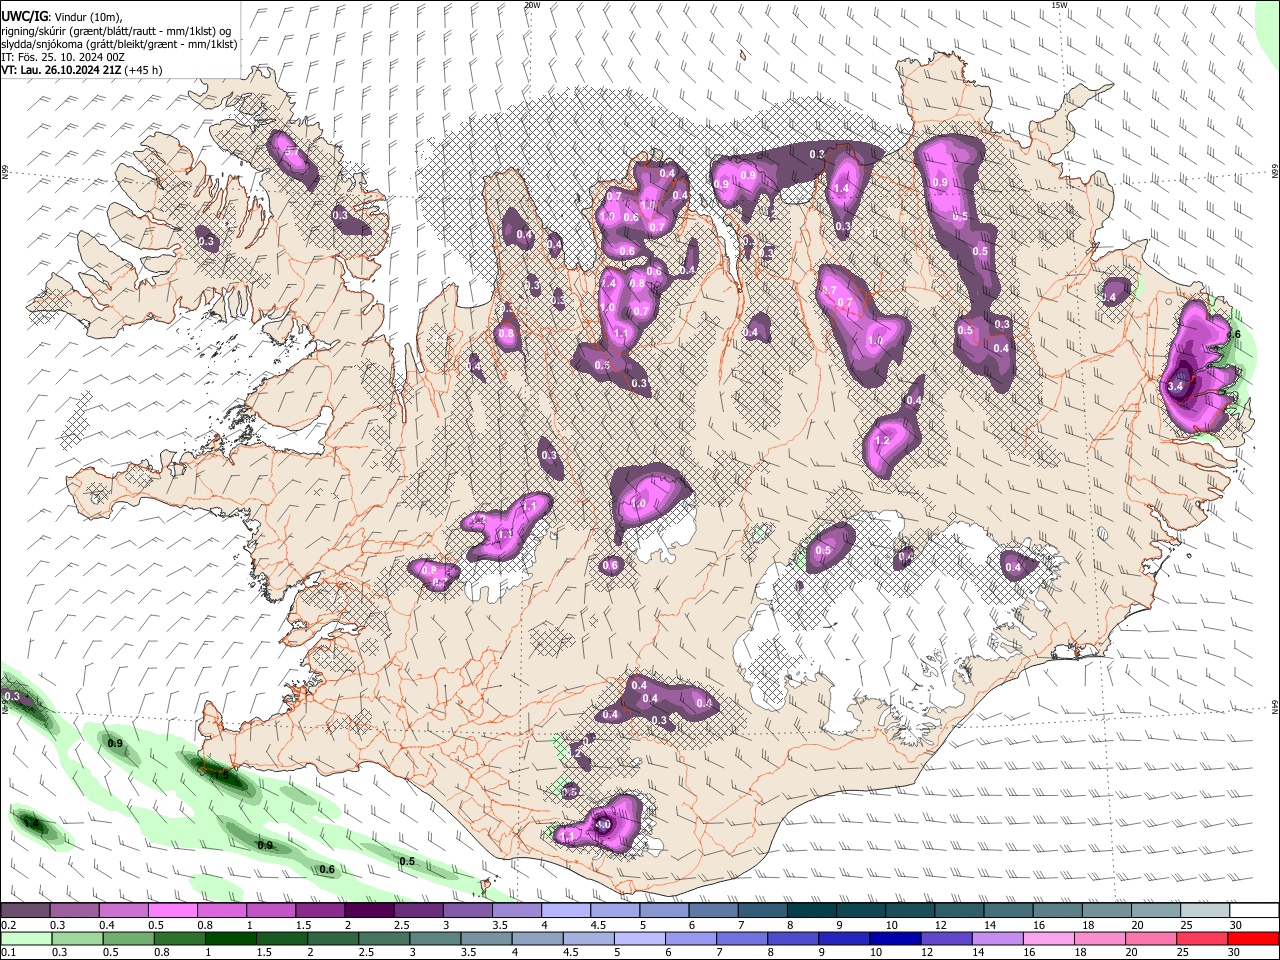Select lower scale swatch labeled 4
Image resolution: width=1280 pixels, height=960 pixels.
point(536,938)
